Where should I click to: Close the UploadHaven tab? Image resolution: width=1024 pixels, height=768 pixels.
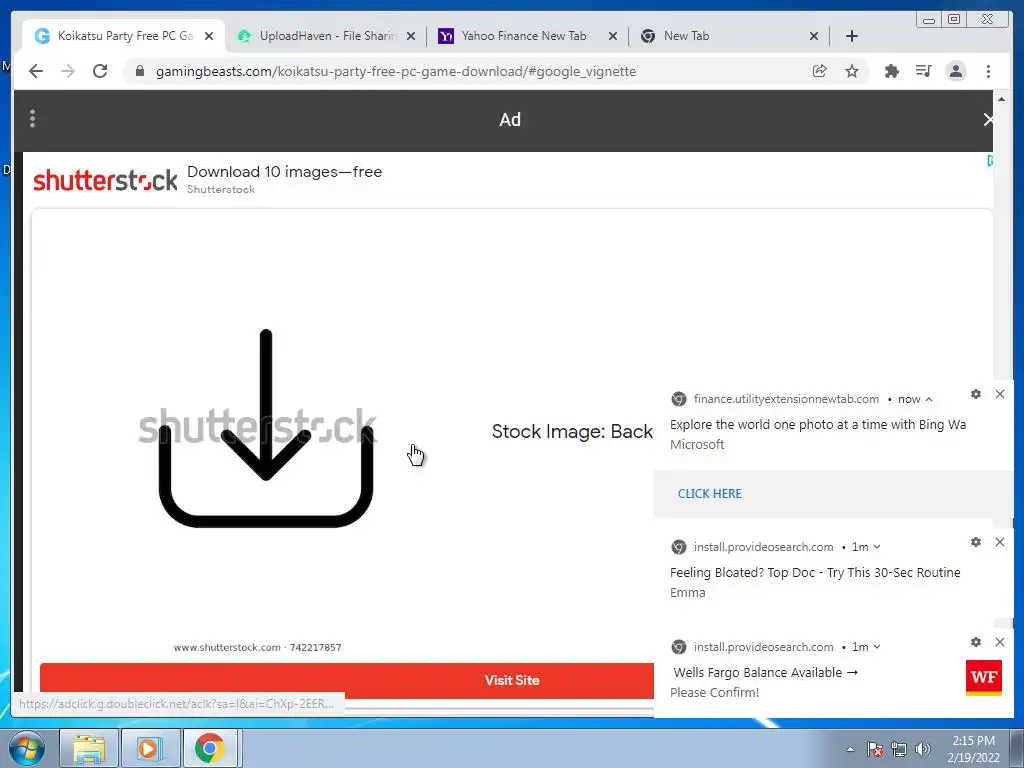(x=411, y=36)
